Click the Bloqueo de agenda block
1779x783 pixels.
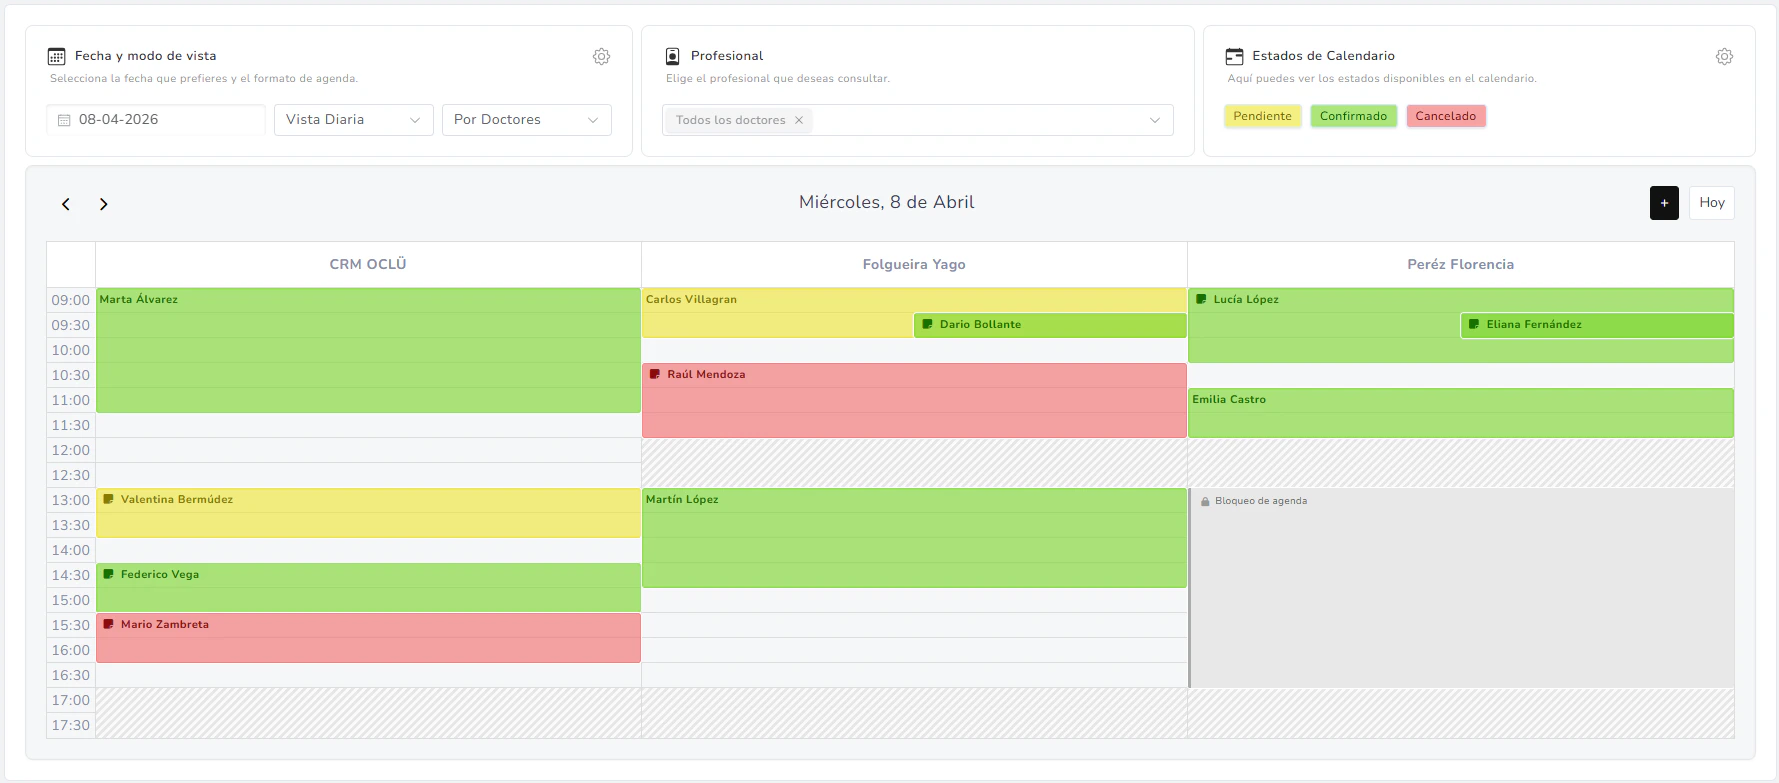pyautogui.click(x=1460, y=588)
